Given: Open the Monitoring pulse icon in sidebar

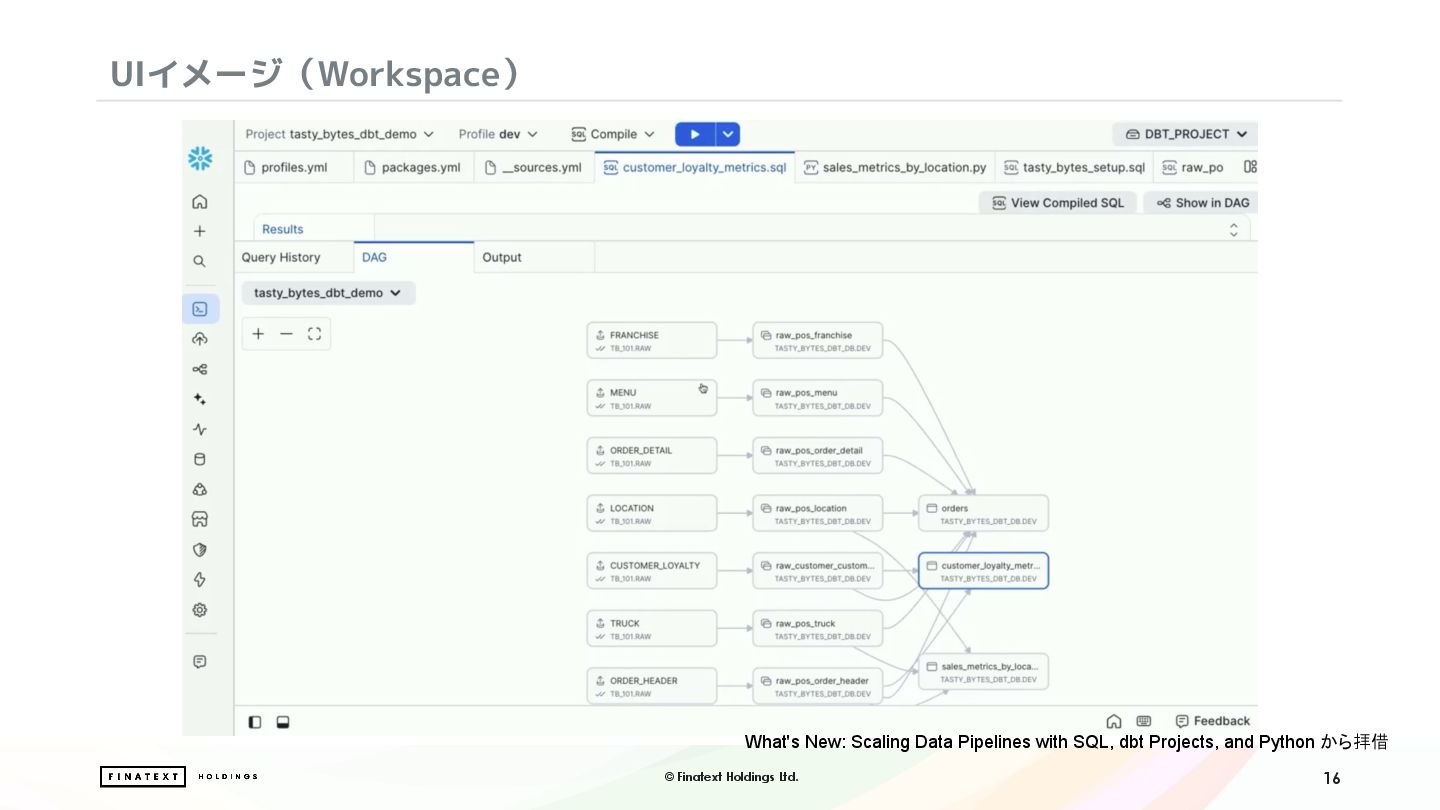Looking at the screenshot, I should (200, 429).
